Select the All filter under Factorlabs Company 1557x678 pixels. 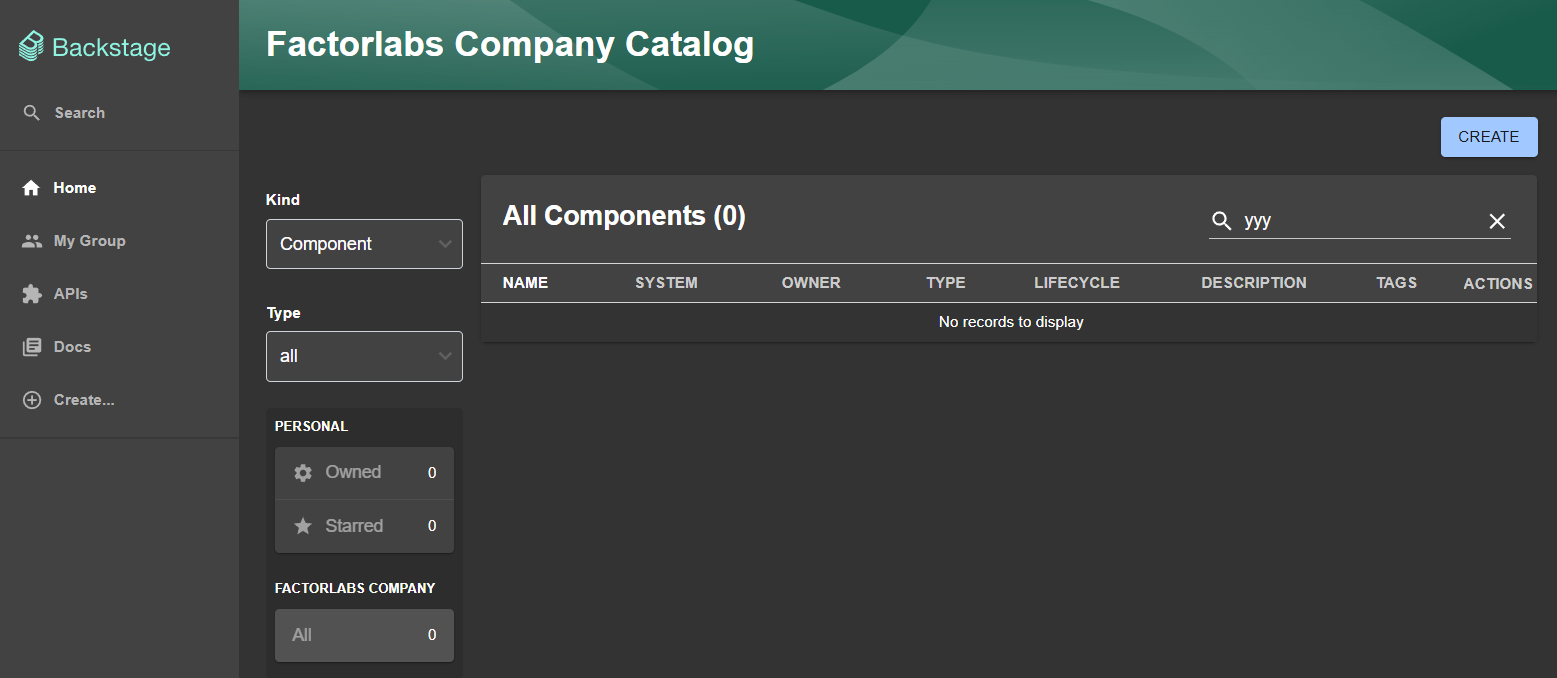pos(364,635)
